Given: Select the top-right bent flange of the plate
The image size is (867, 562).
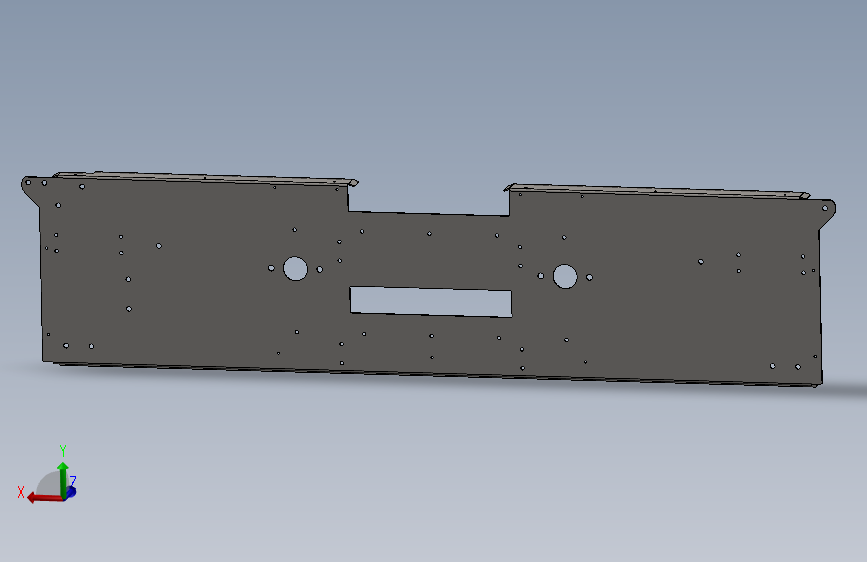Looking at the screenshot, I should pos(657,191).
